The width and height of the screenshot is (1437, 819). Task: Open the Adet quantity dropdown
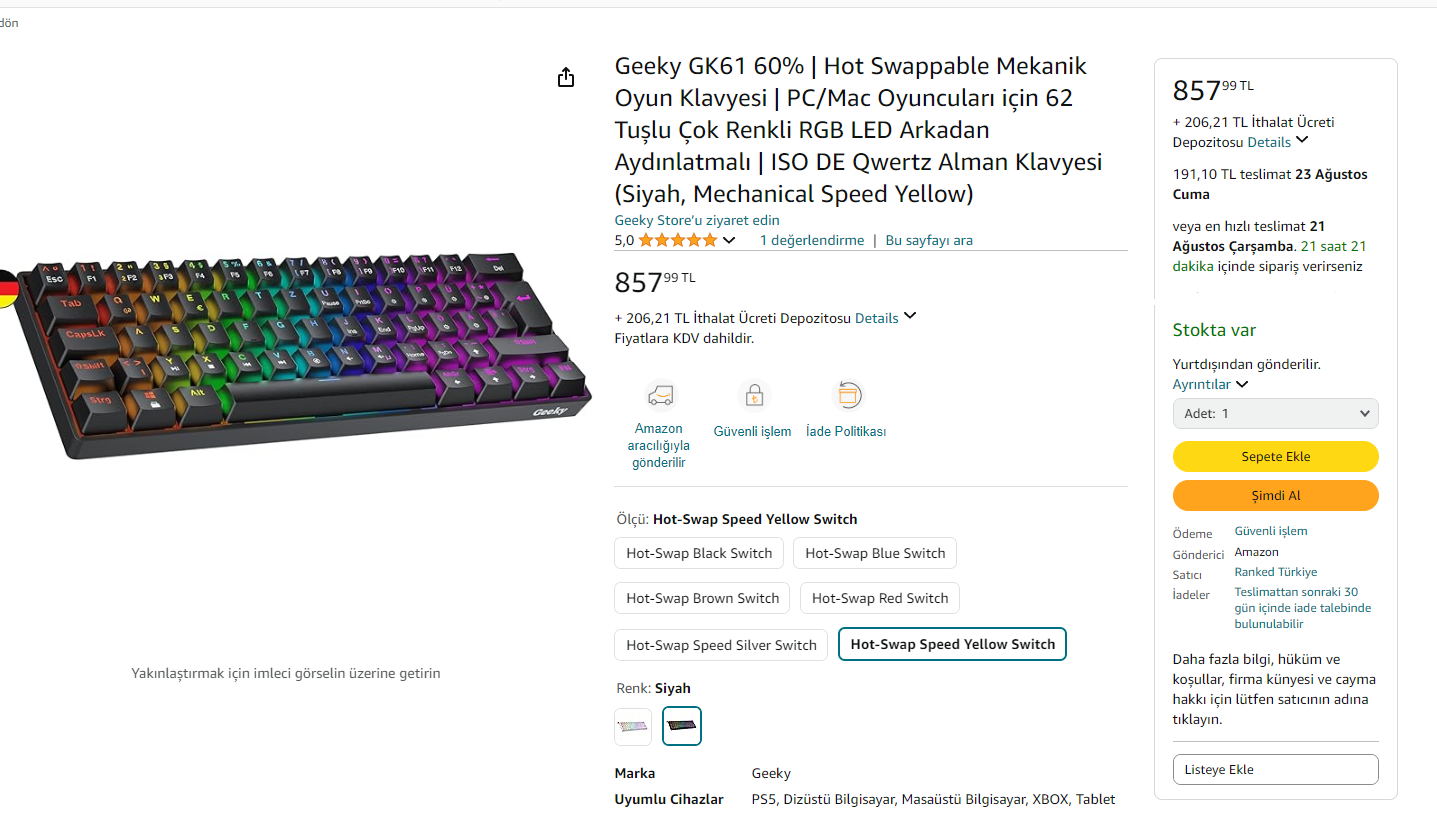point(1275,413)
